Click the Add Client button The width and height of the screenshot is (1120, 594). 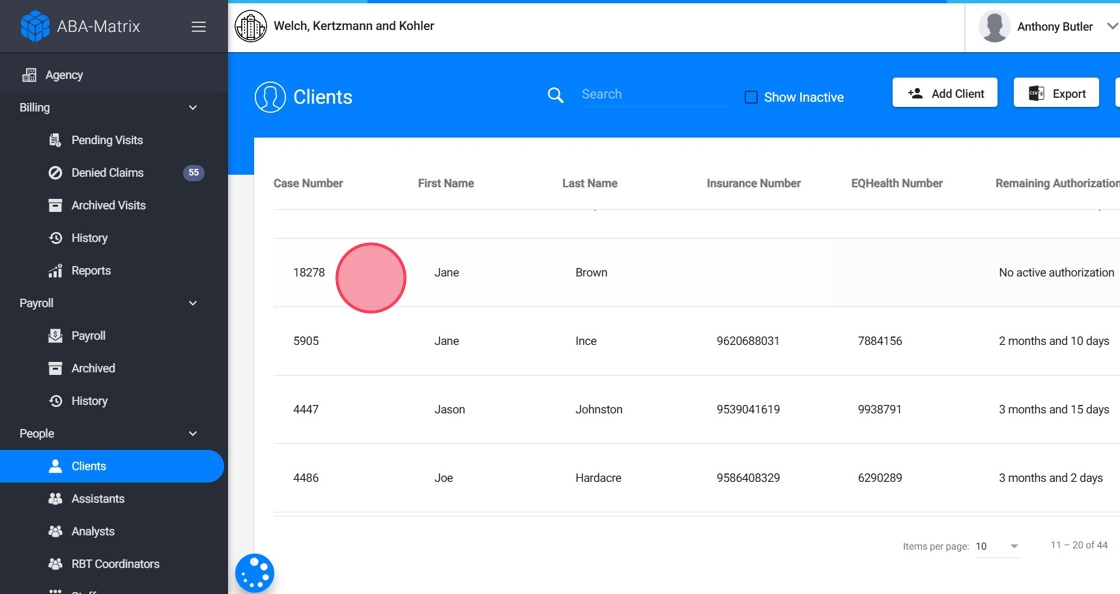[x=945, y=93]
